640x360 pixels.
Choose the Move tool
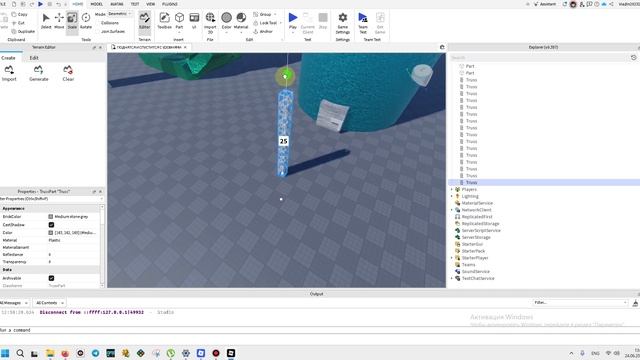[59, 21]
